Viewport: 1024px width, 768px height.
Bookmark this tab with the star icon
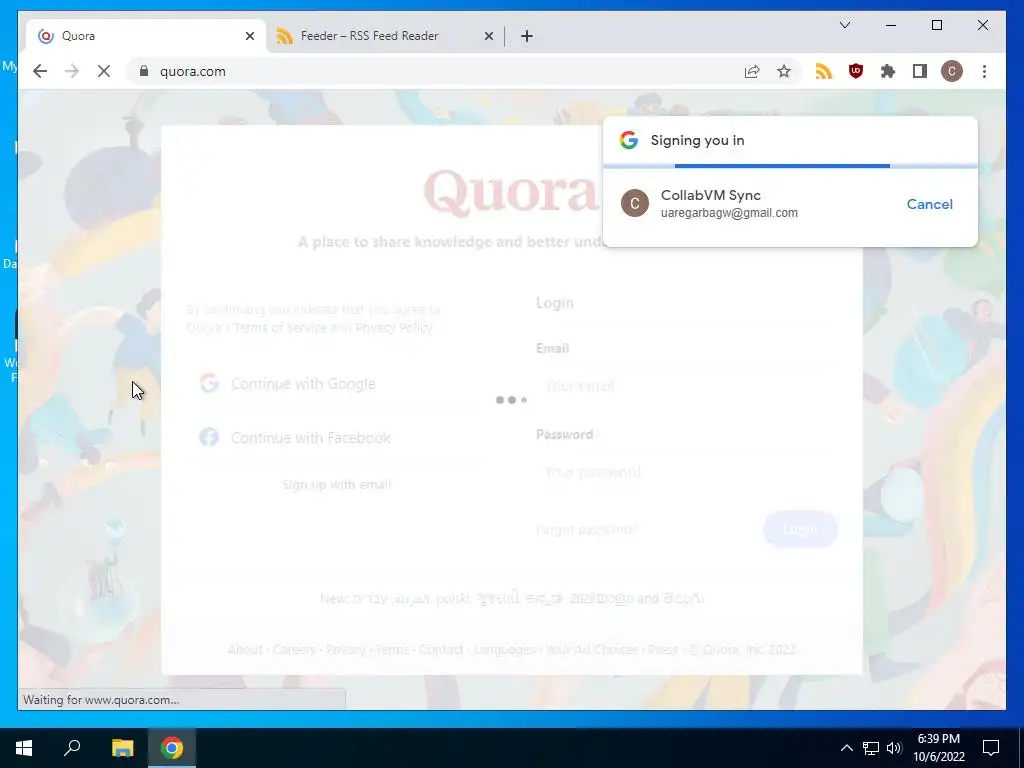click(x=784, y=71)
